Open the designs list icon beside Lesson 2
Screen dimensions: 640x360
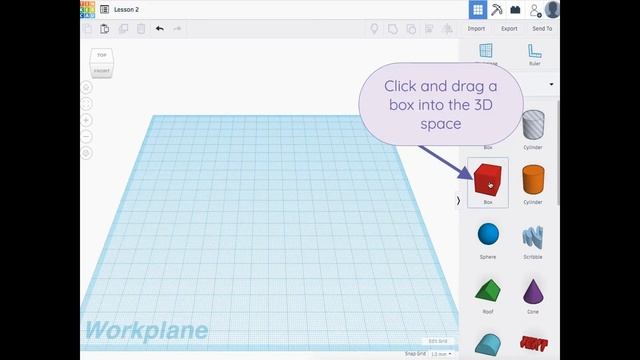[104, 9]
